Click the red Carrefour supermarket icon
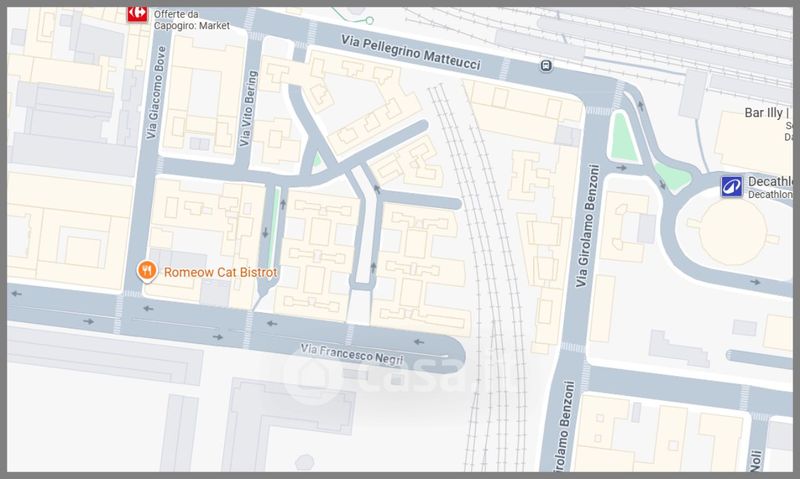The width and height of the screenshot is (800, 479). 137,13
